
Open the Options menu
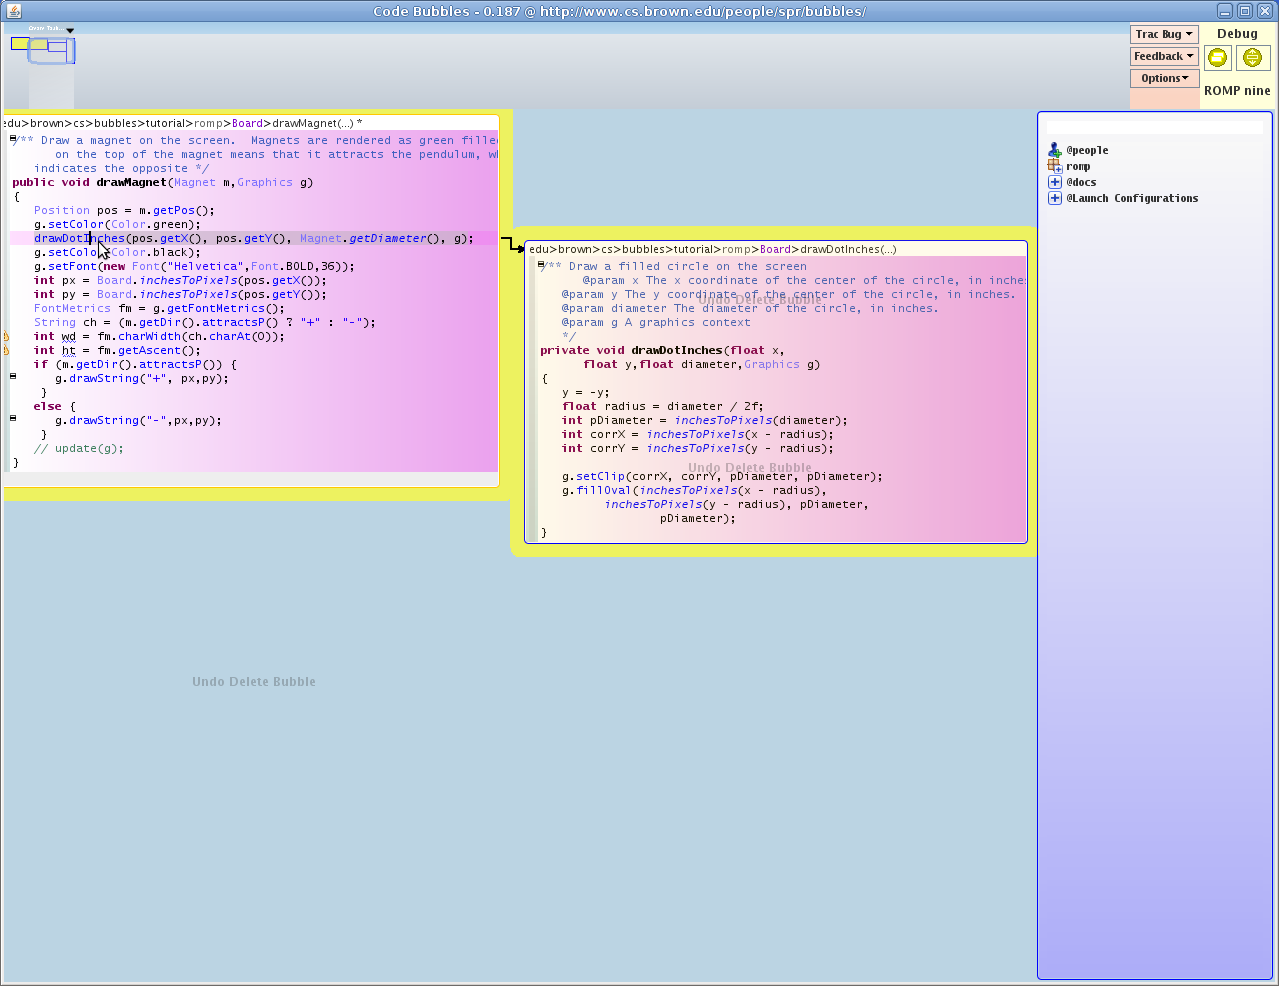point(1164,78)
